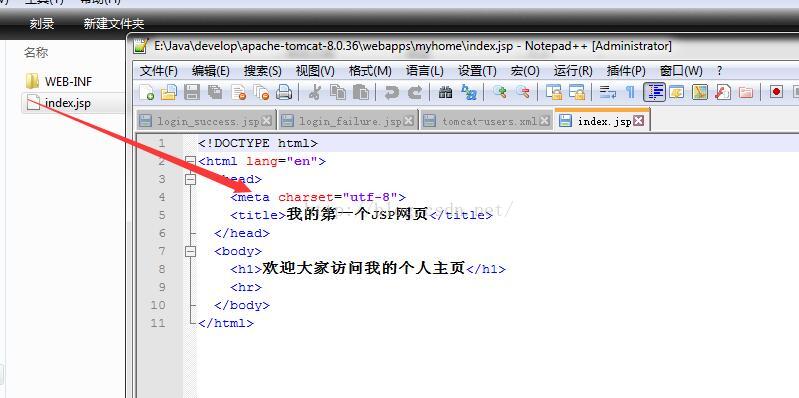Show all characters with the pilcrow icon

[x=630, y=92]
